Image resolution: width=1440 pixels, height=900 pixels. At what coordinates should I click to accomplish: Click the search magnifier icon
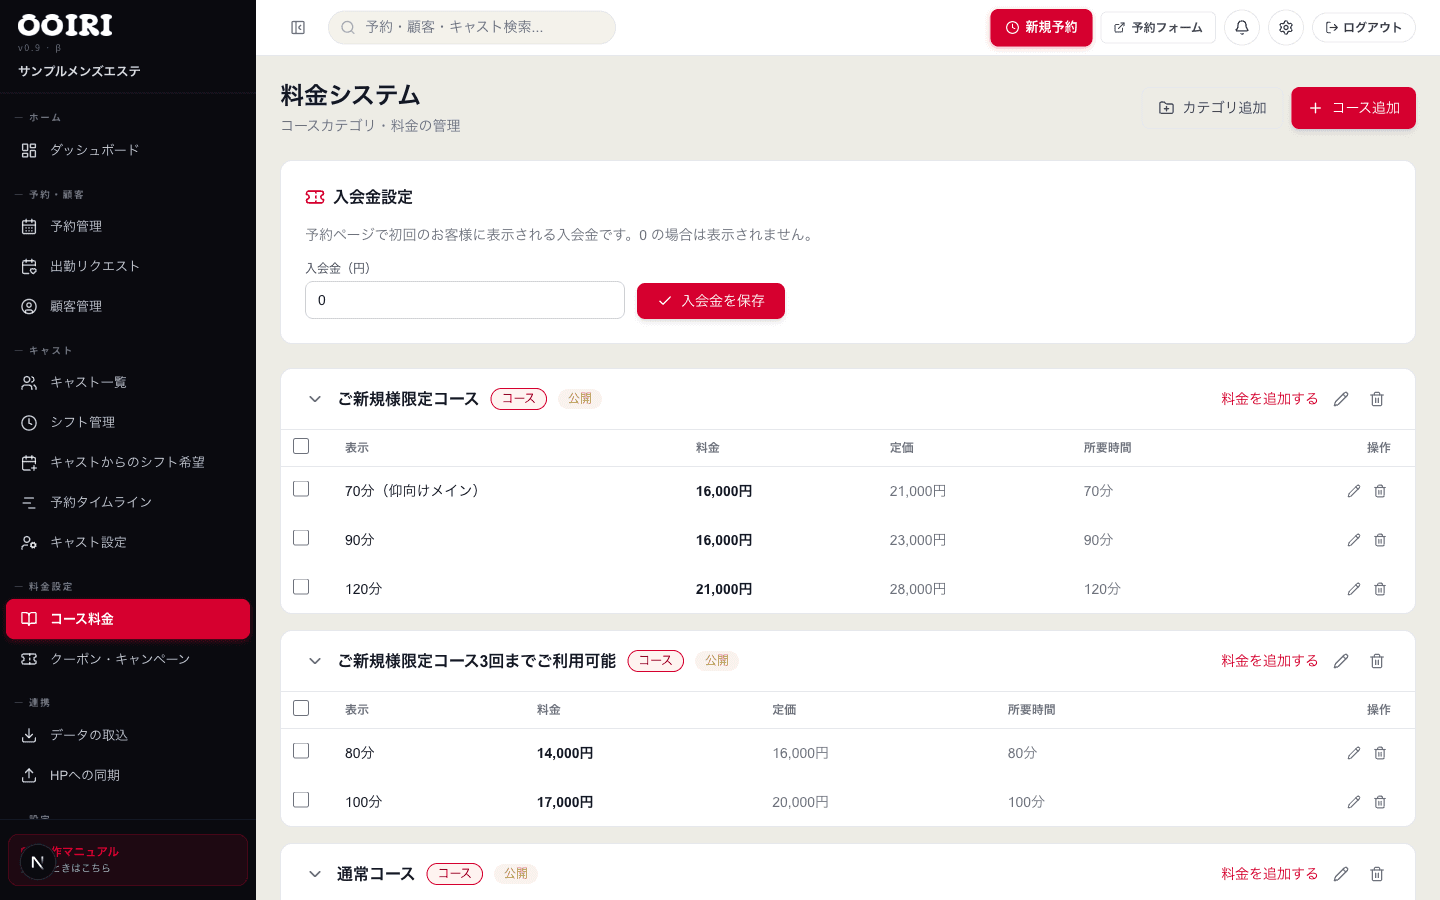tap(348, 28)
